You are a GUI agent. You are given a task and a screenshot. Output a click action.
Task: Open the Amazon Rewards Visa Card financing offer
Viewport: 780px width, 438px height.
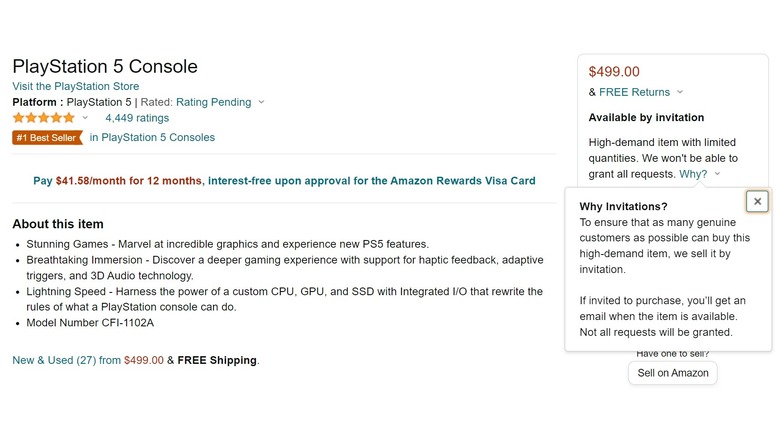tap(284, 181)
